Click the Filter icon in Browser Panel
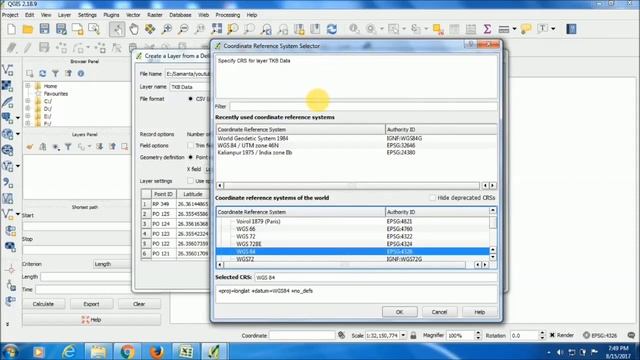This screenshot has width=640, height=360. click(56, 73)
